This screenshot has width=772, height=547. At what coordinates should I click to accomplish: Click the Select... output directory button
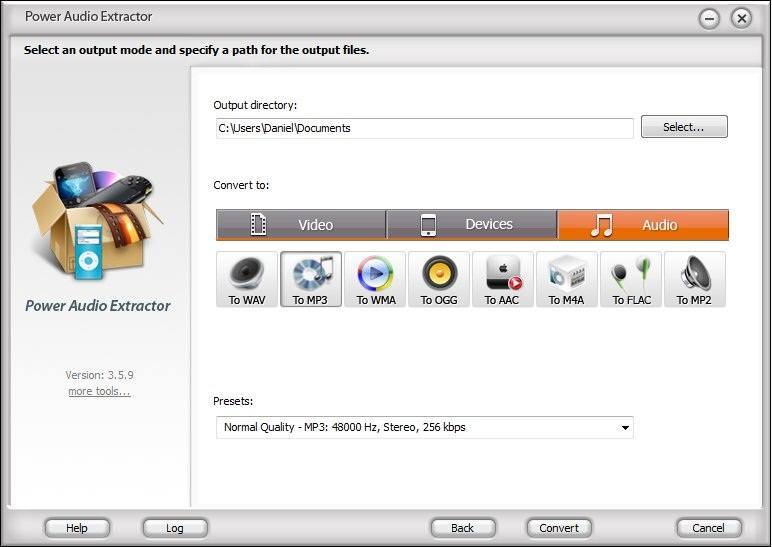point(684,127)
